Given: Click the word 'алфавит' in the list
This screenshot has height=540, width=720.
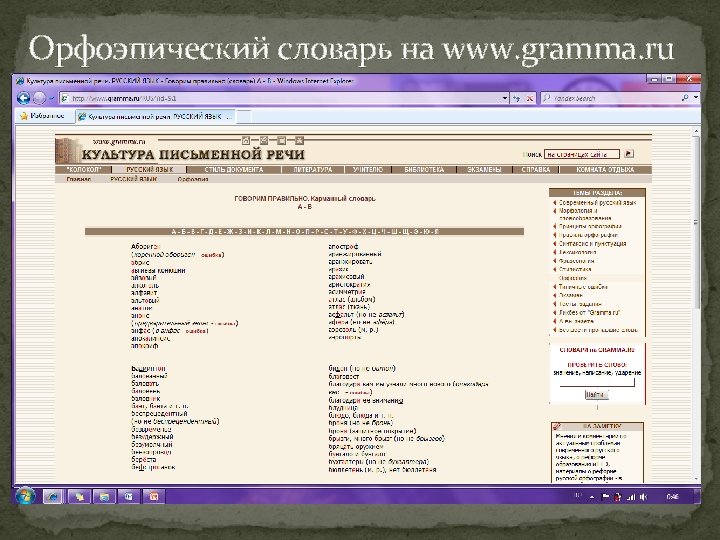Looking at the screenshot, I should click(144, 292).
